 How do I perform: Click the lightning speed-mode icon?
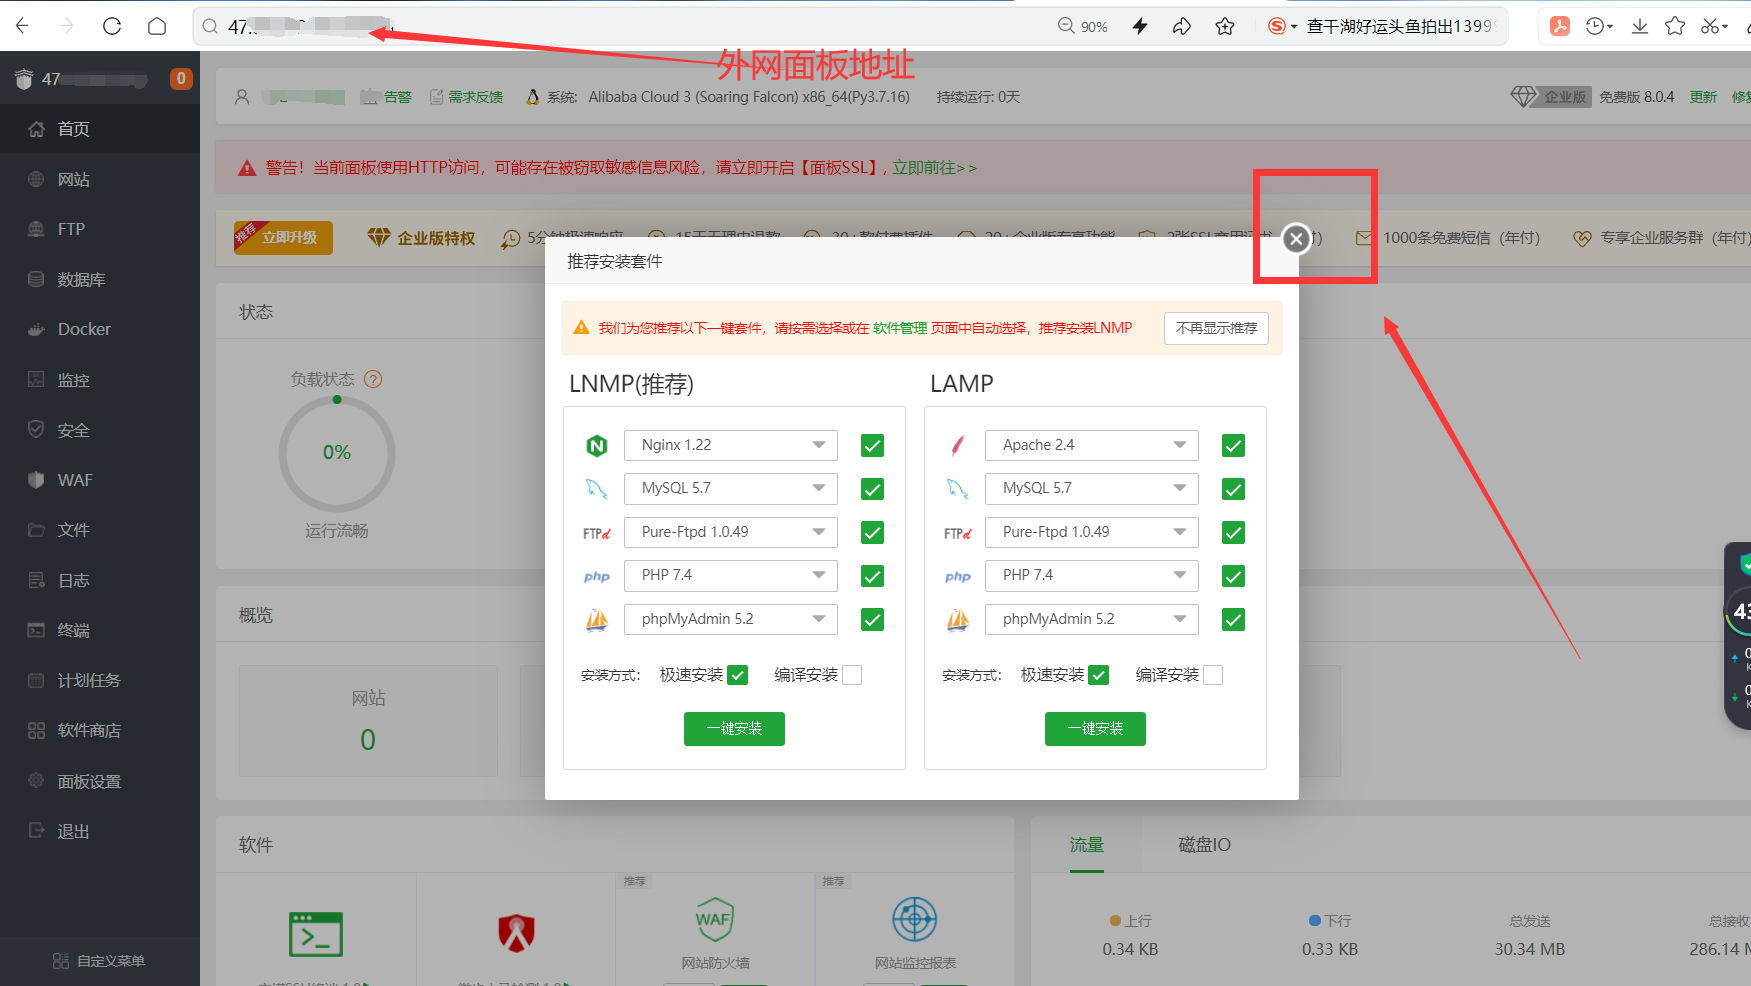(x=1140, y=26)
